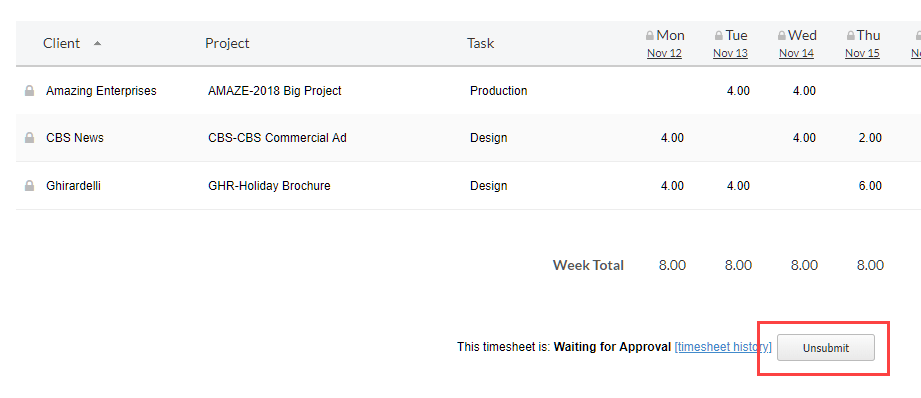
Task: View the timesheet history link
Action: (x=723, y=347)
